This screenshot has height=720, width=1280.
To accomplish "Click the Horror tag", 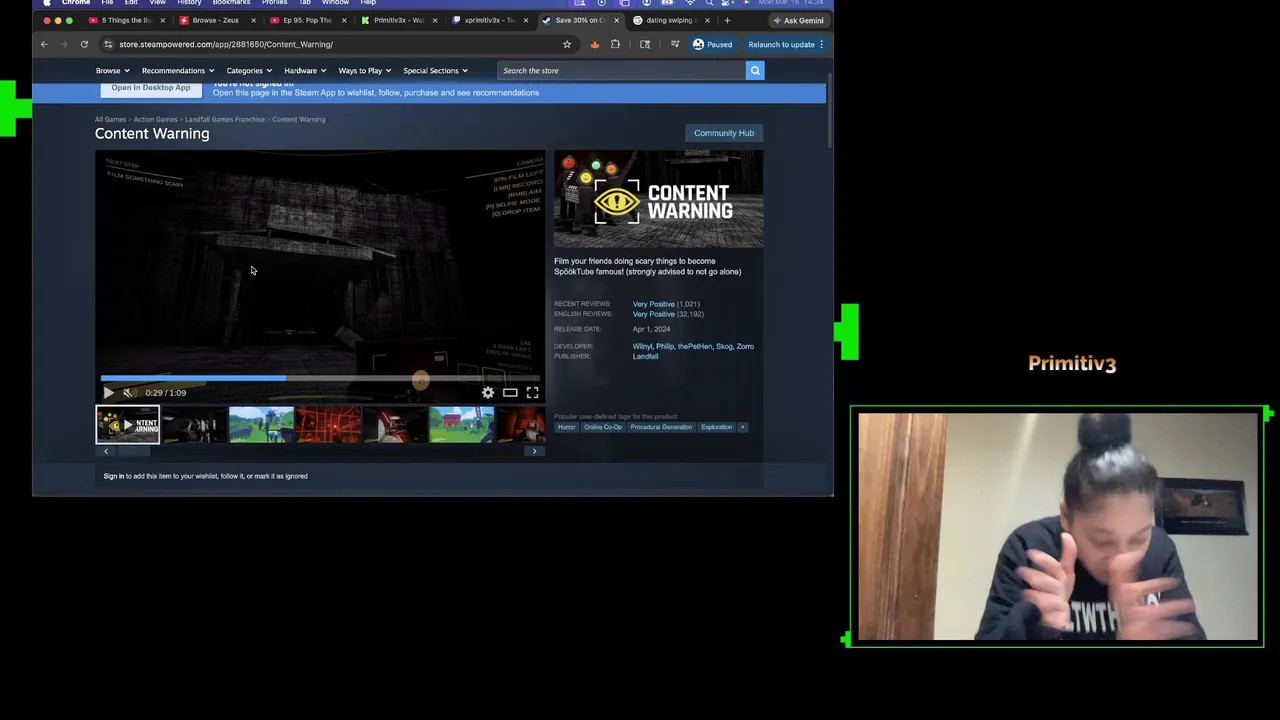I will tap(567, 427).
